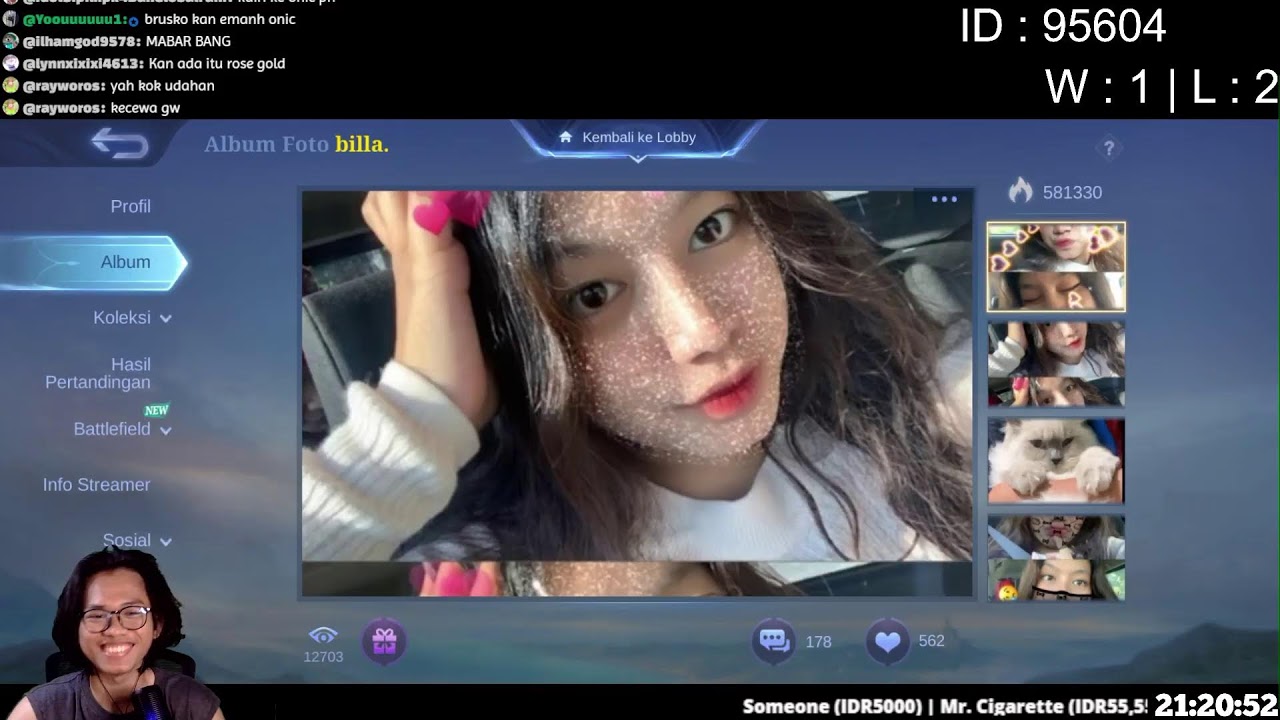
Task: Click Kembali ke Lobby button
Action: click(638, 138)
